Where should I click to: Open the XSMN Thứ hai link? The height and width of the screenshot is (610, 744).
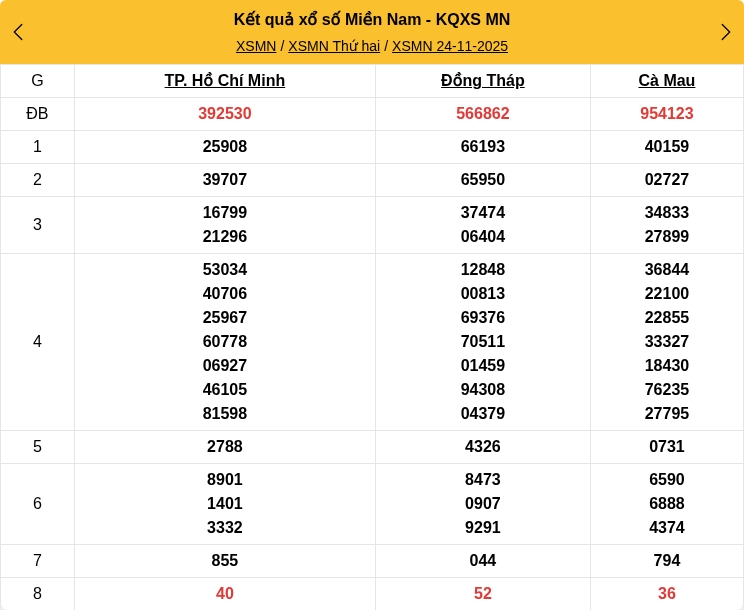(x=334, y=46)
